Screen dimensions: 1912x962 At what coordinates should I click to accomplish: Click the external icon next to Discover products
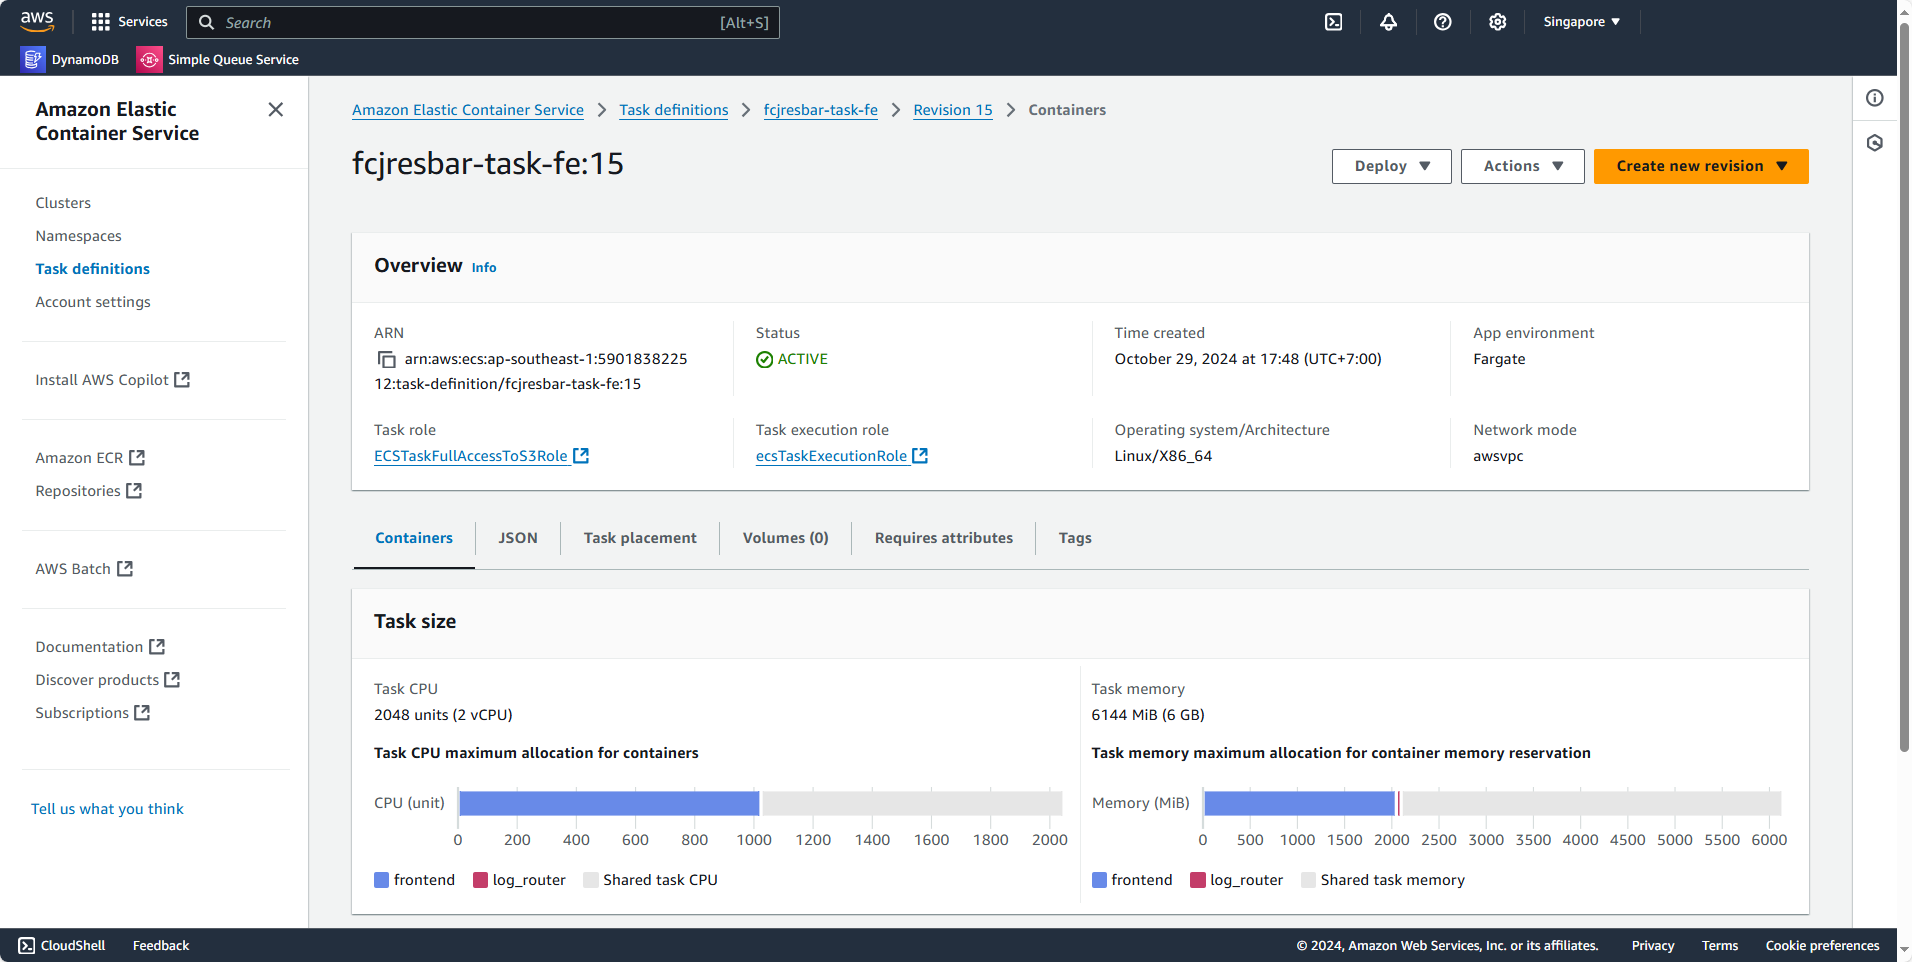click(172, 679)
